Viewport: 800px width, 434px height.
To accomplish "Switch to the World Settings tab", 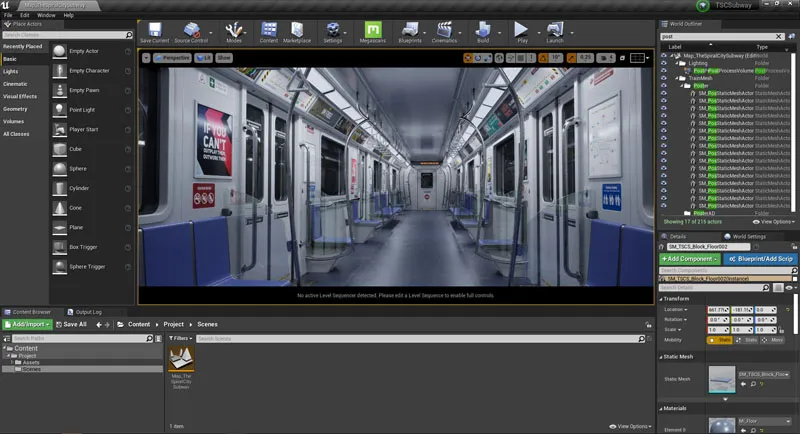I will 749,236.
